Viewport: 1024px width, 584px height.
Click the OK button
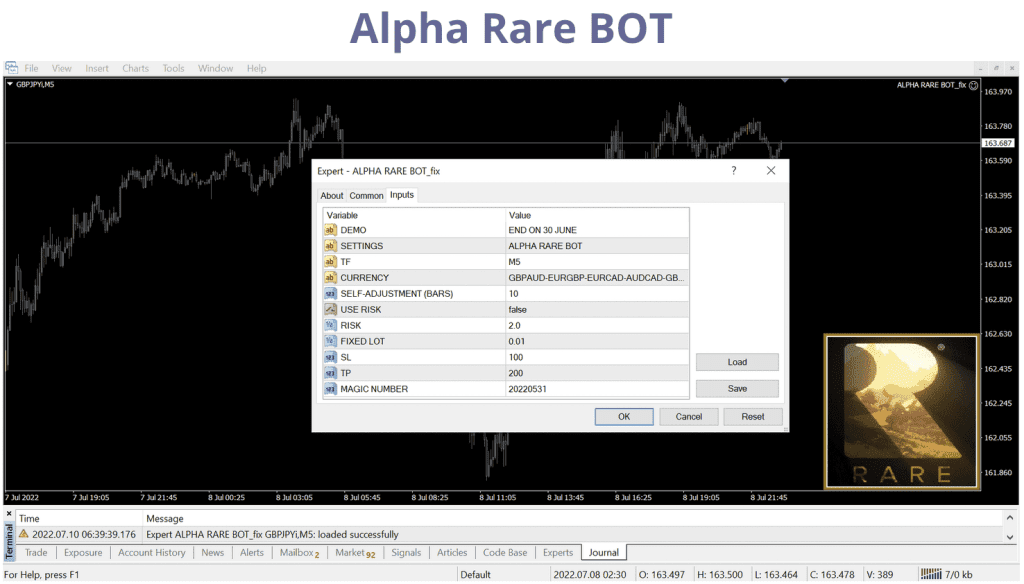coord(624,416)
